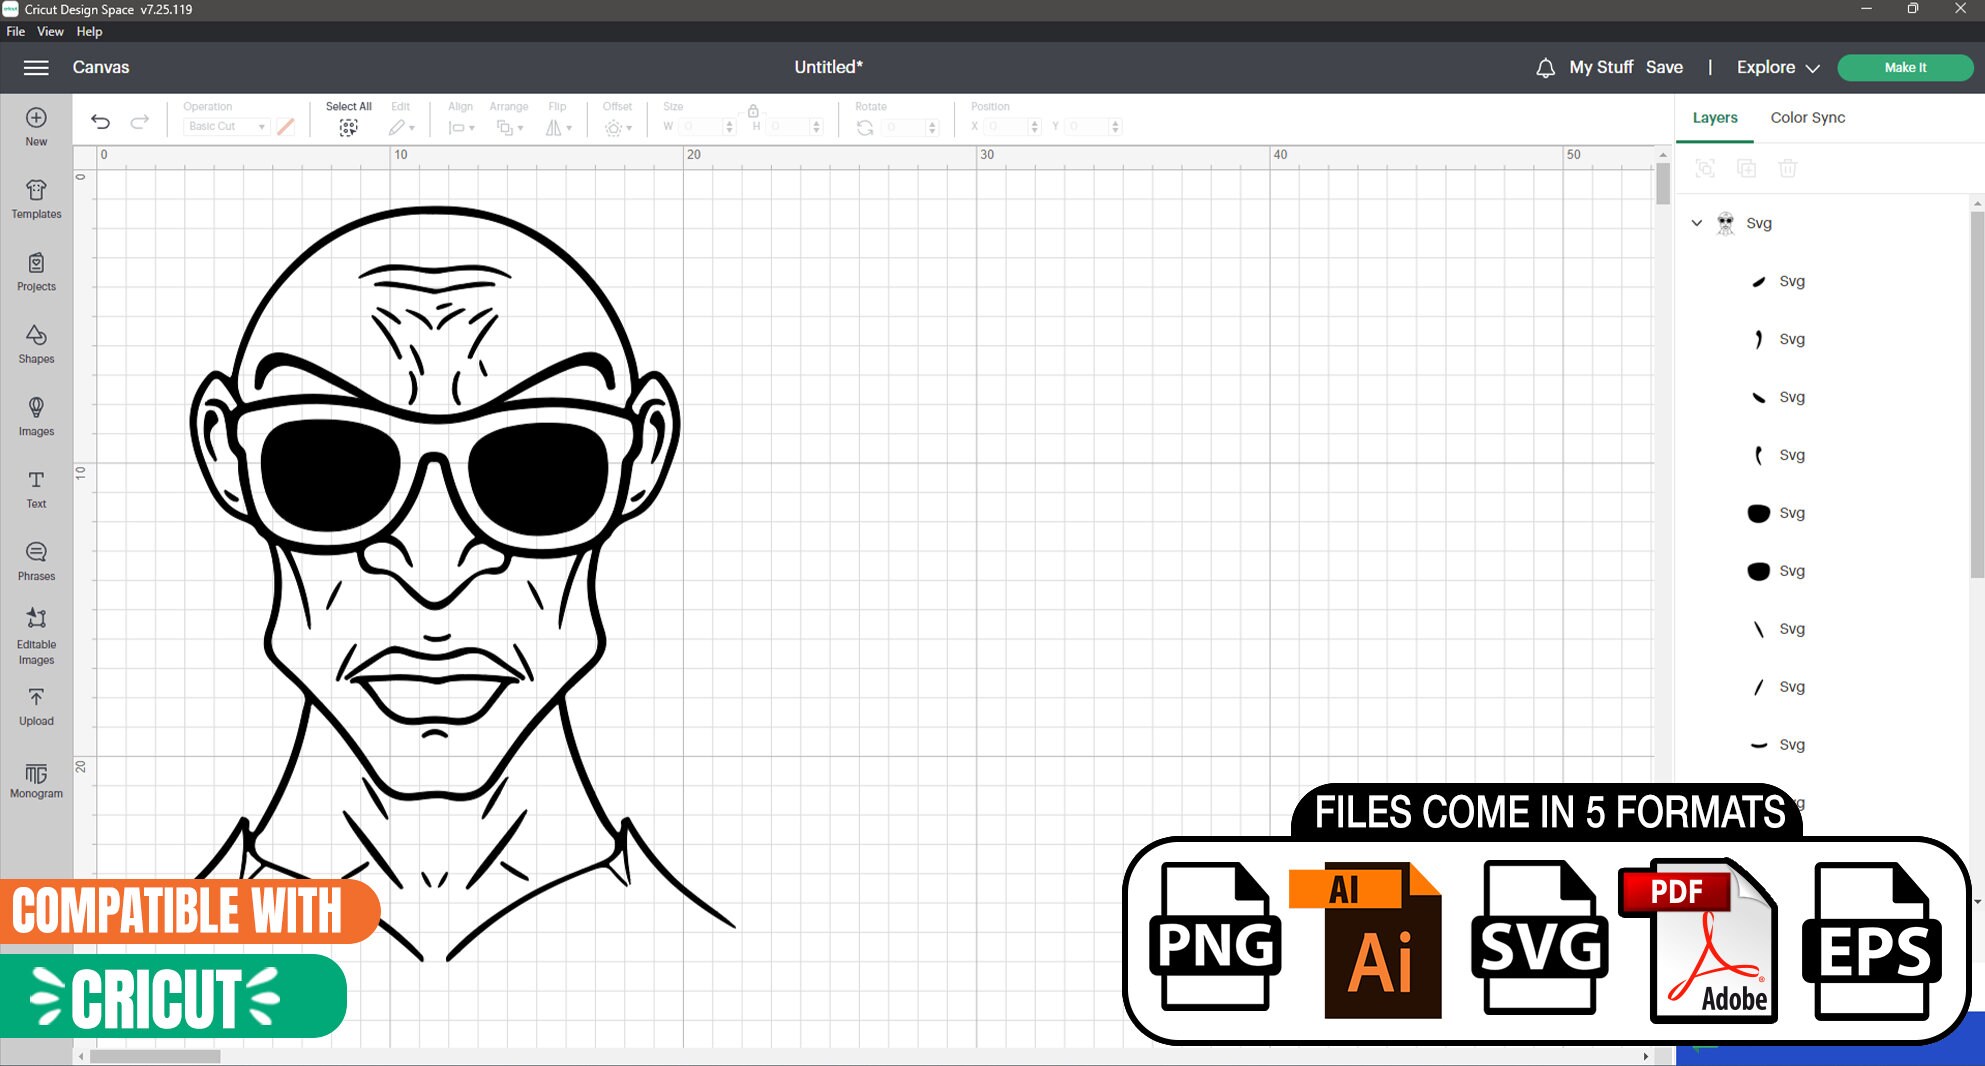The image size is (1985, 1066).
Task: Open the Shapes panel
Action: [x=36, y=343]
